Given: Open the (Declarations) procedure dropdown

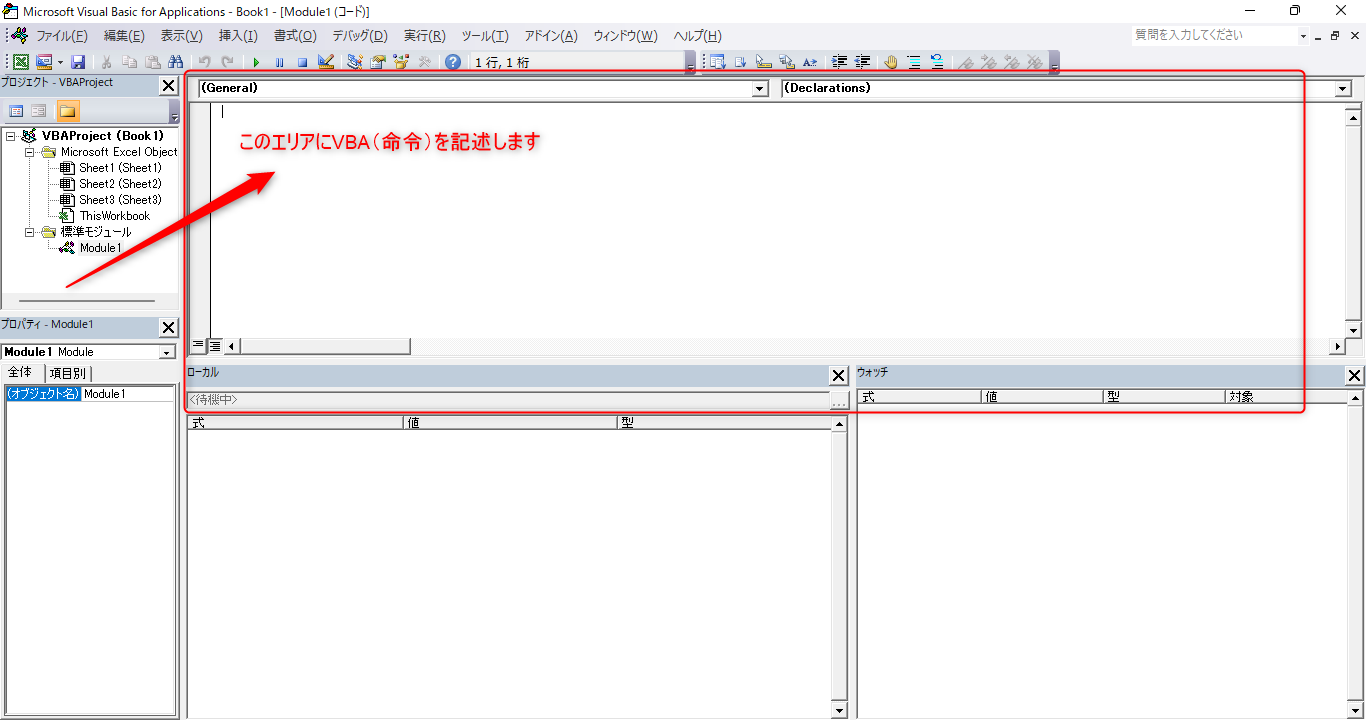Looking at the screenshot, I should point(1342,89).
